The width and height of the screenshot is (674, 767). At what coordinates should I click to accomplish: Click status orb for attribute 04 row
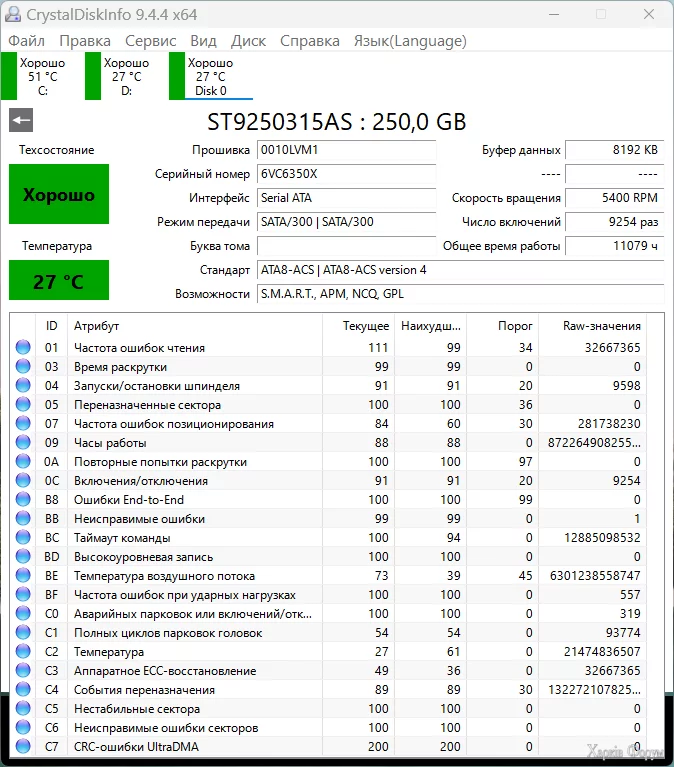coord(23,385)
